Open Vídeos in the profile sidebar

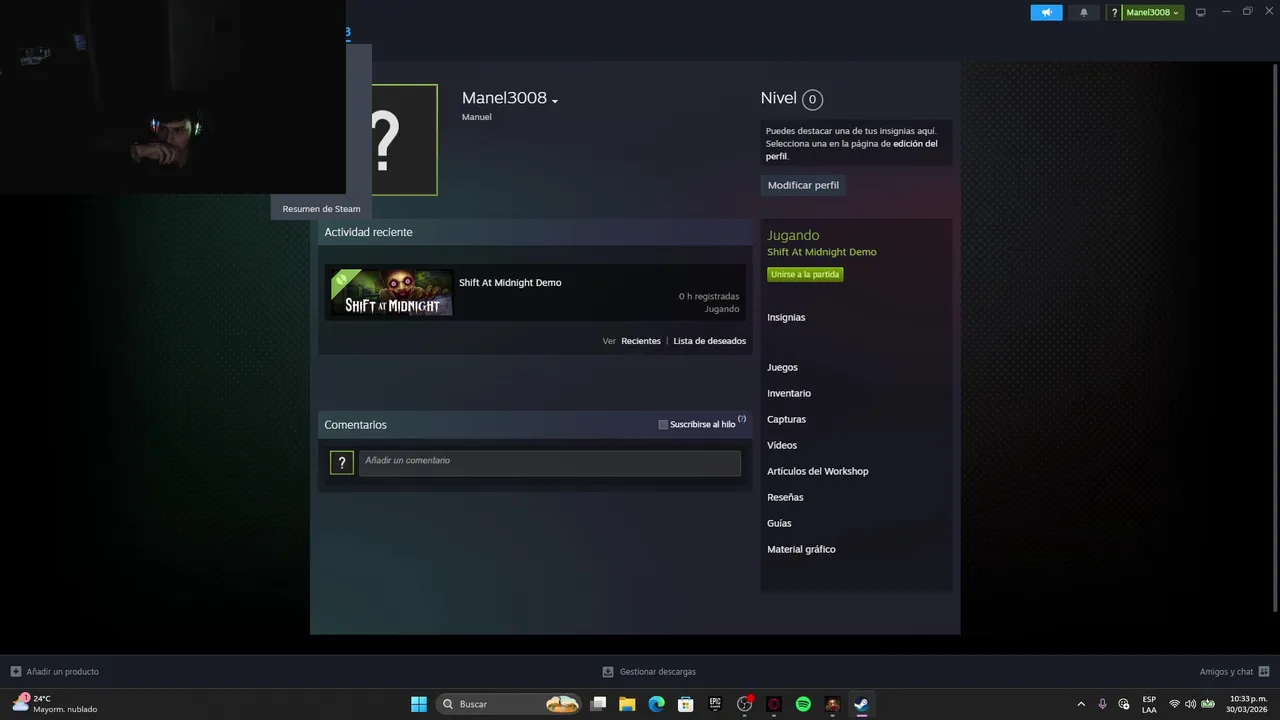click(x=782, y=445)
